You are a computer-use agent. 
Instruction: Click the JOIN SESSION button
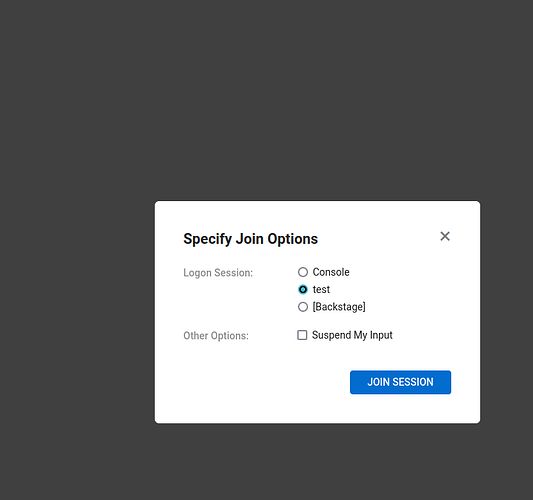coord(400,382)
